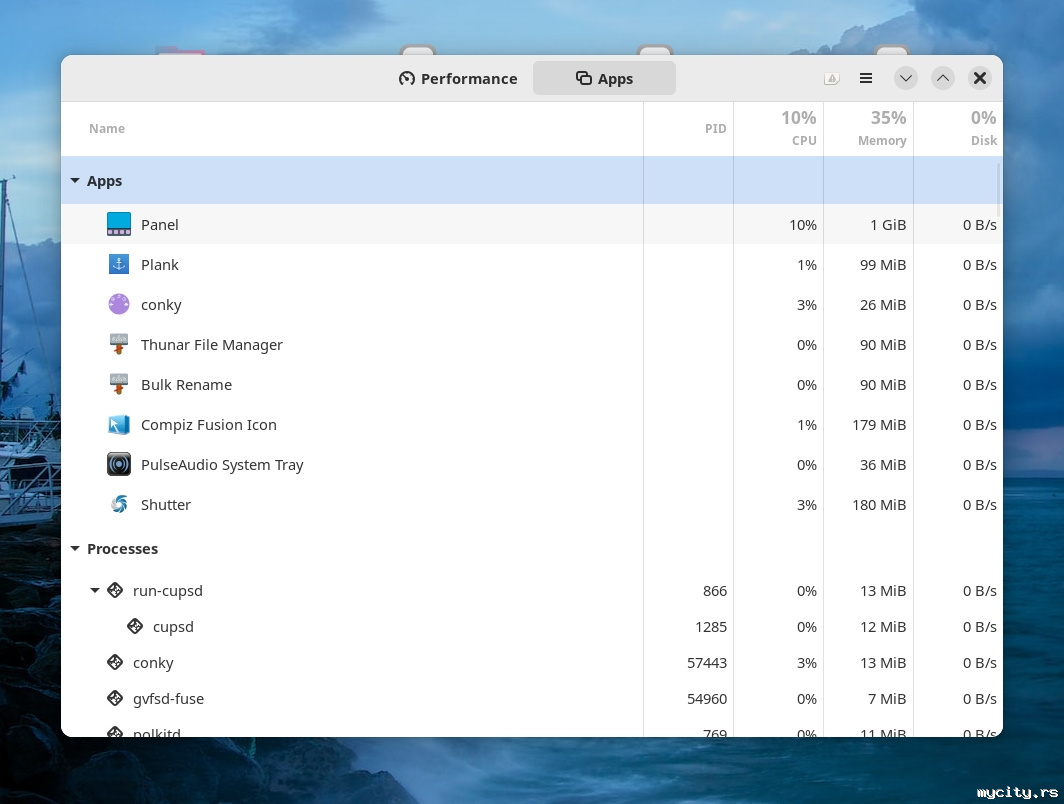This screenshot has width=1064, height=804.
Task: Click the warning indicator icon in header
Action: tap(832, 79)
